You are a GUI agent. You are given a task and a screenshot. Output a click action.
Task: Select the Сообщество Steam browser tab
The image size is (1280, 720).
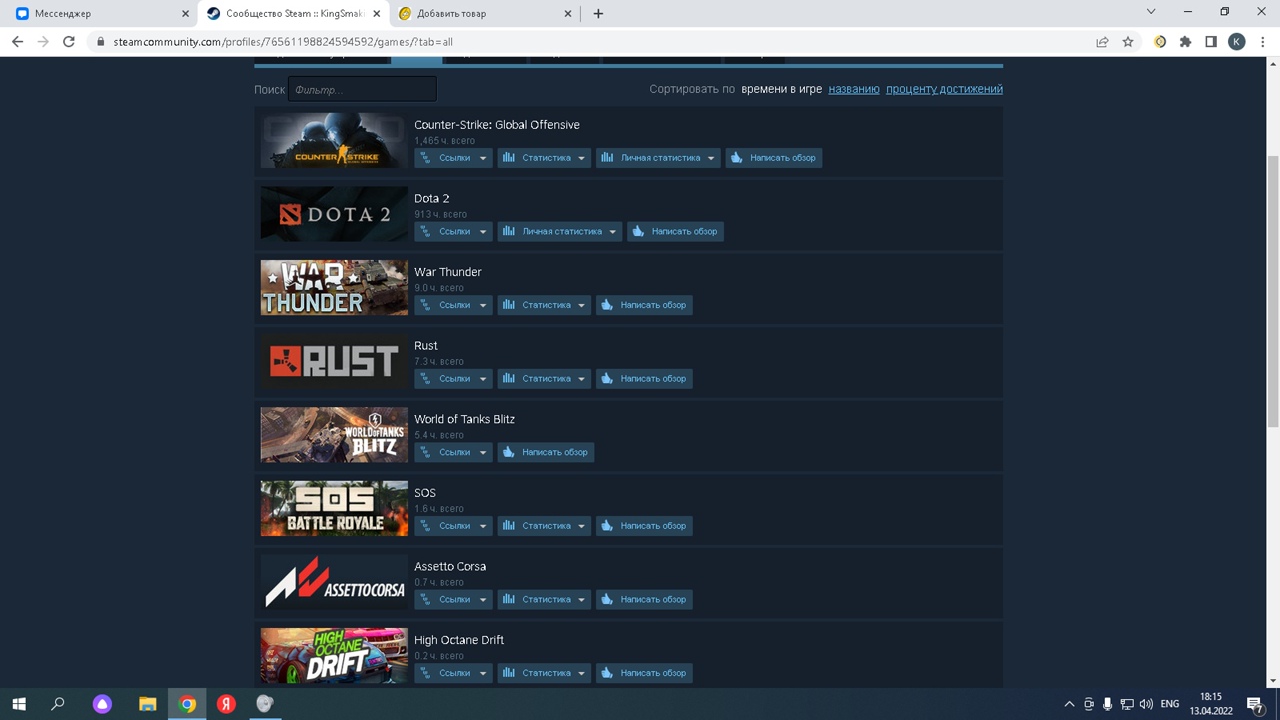pos(293,14)
